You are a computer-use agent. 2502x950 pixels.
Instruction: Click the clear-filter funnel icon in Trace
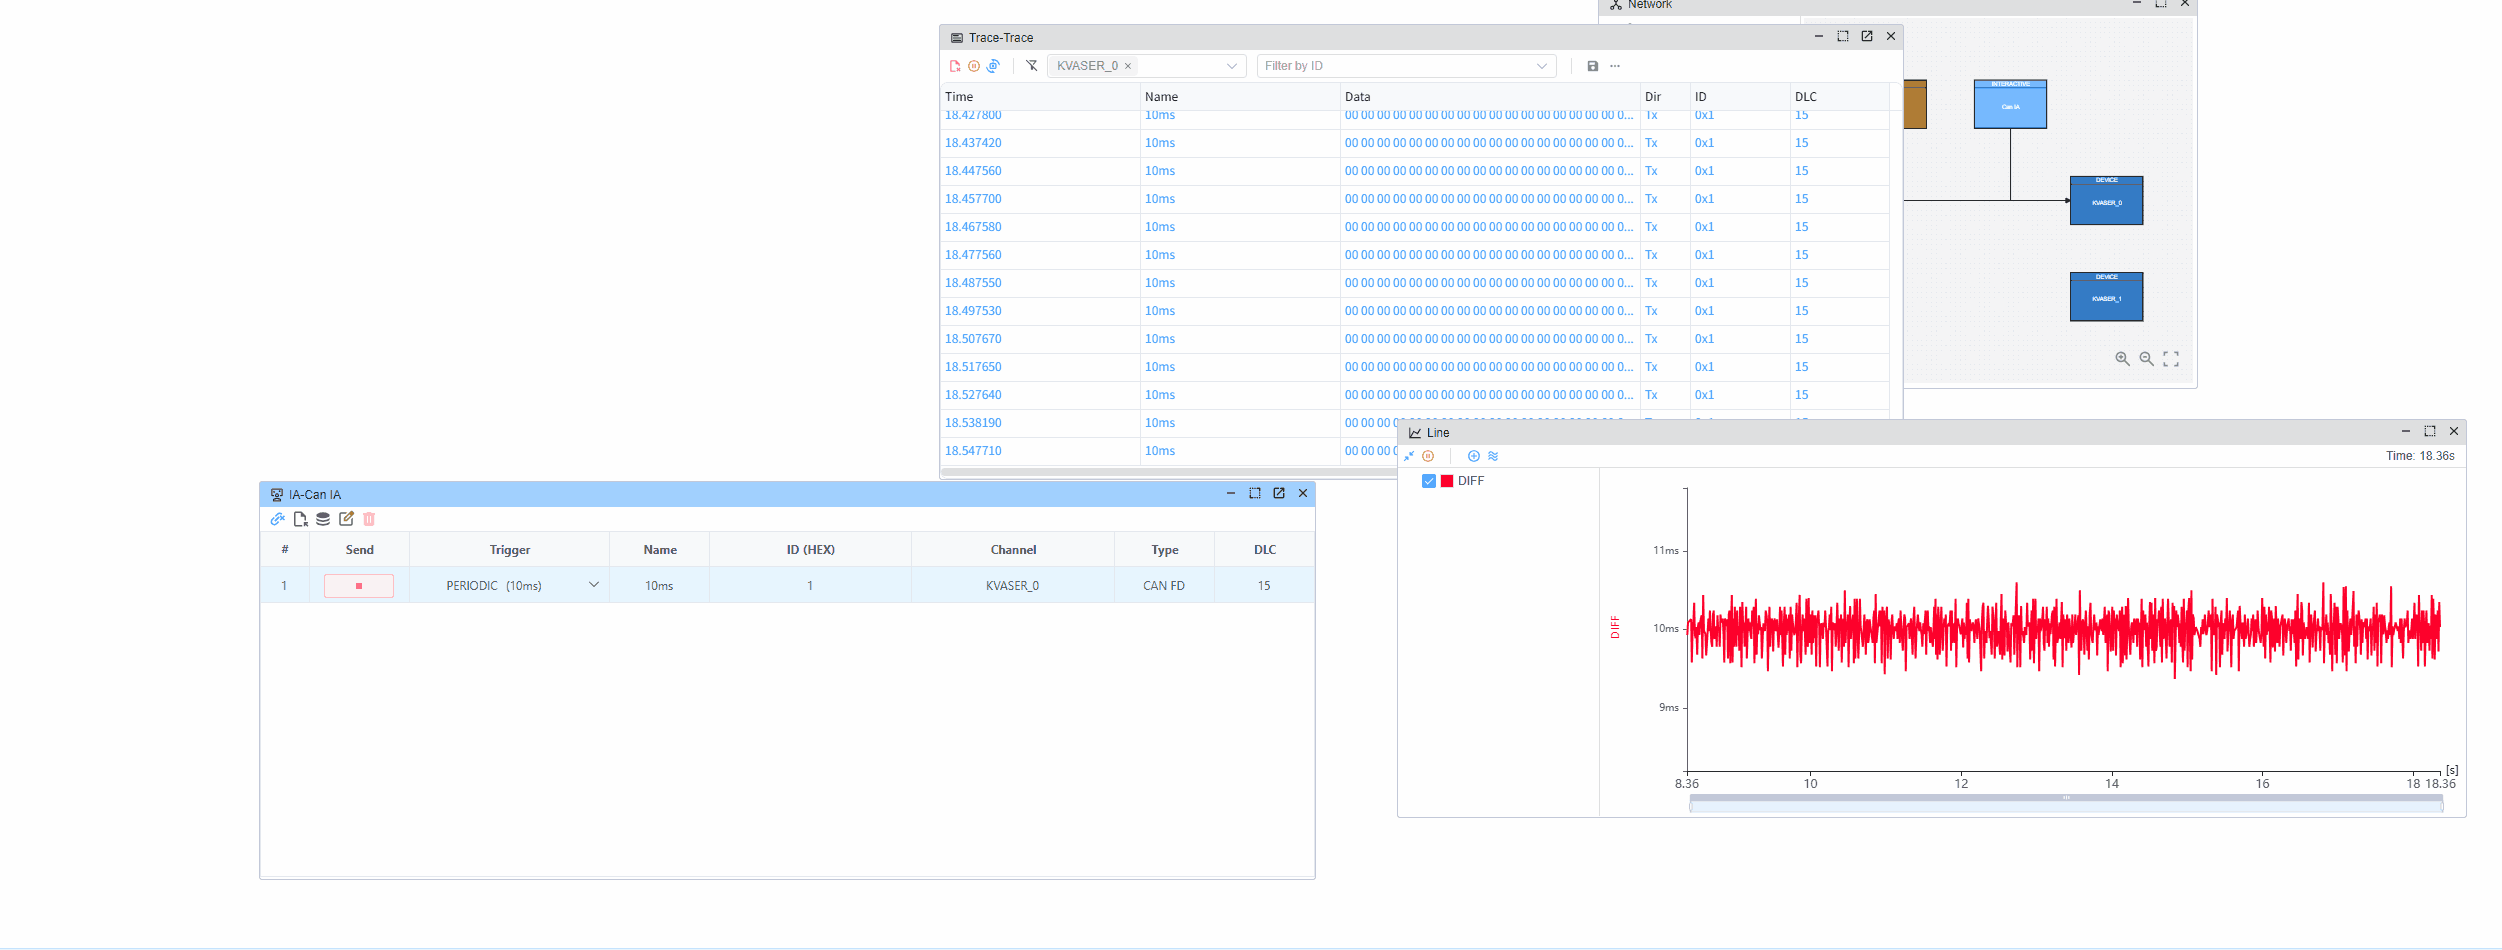pyautogui.click(x=1032, y=66)
